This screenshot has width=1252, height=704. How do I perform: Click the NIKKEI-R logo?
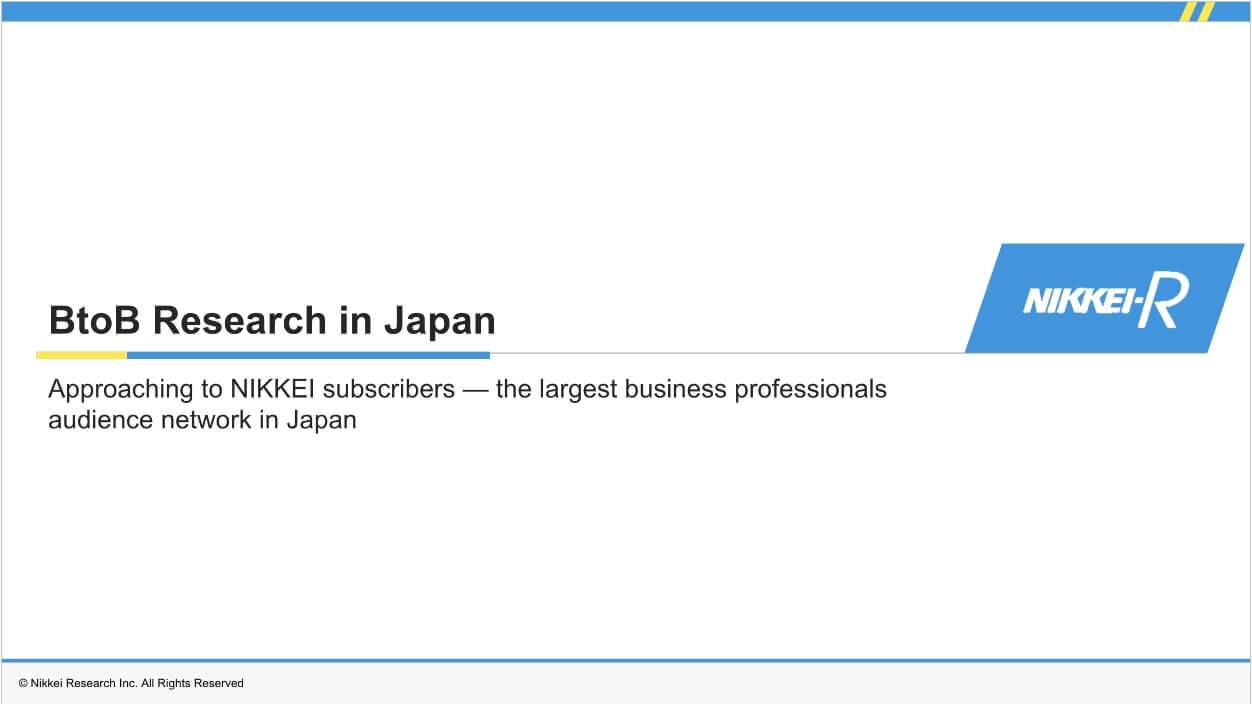(x=1105, y=298)
